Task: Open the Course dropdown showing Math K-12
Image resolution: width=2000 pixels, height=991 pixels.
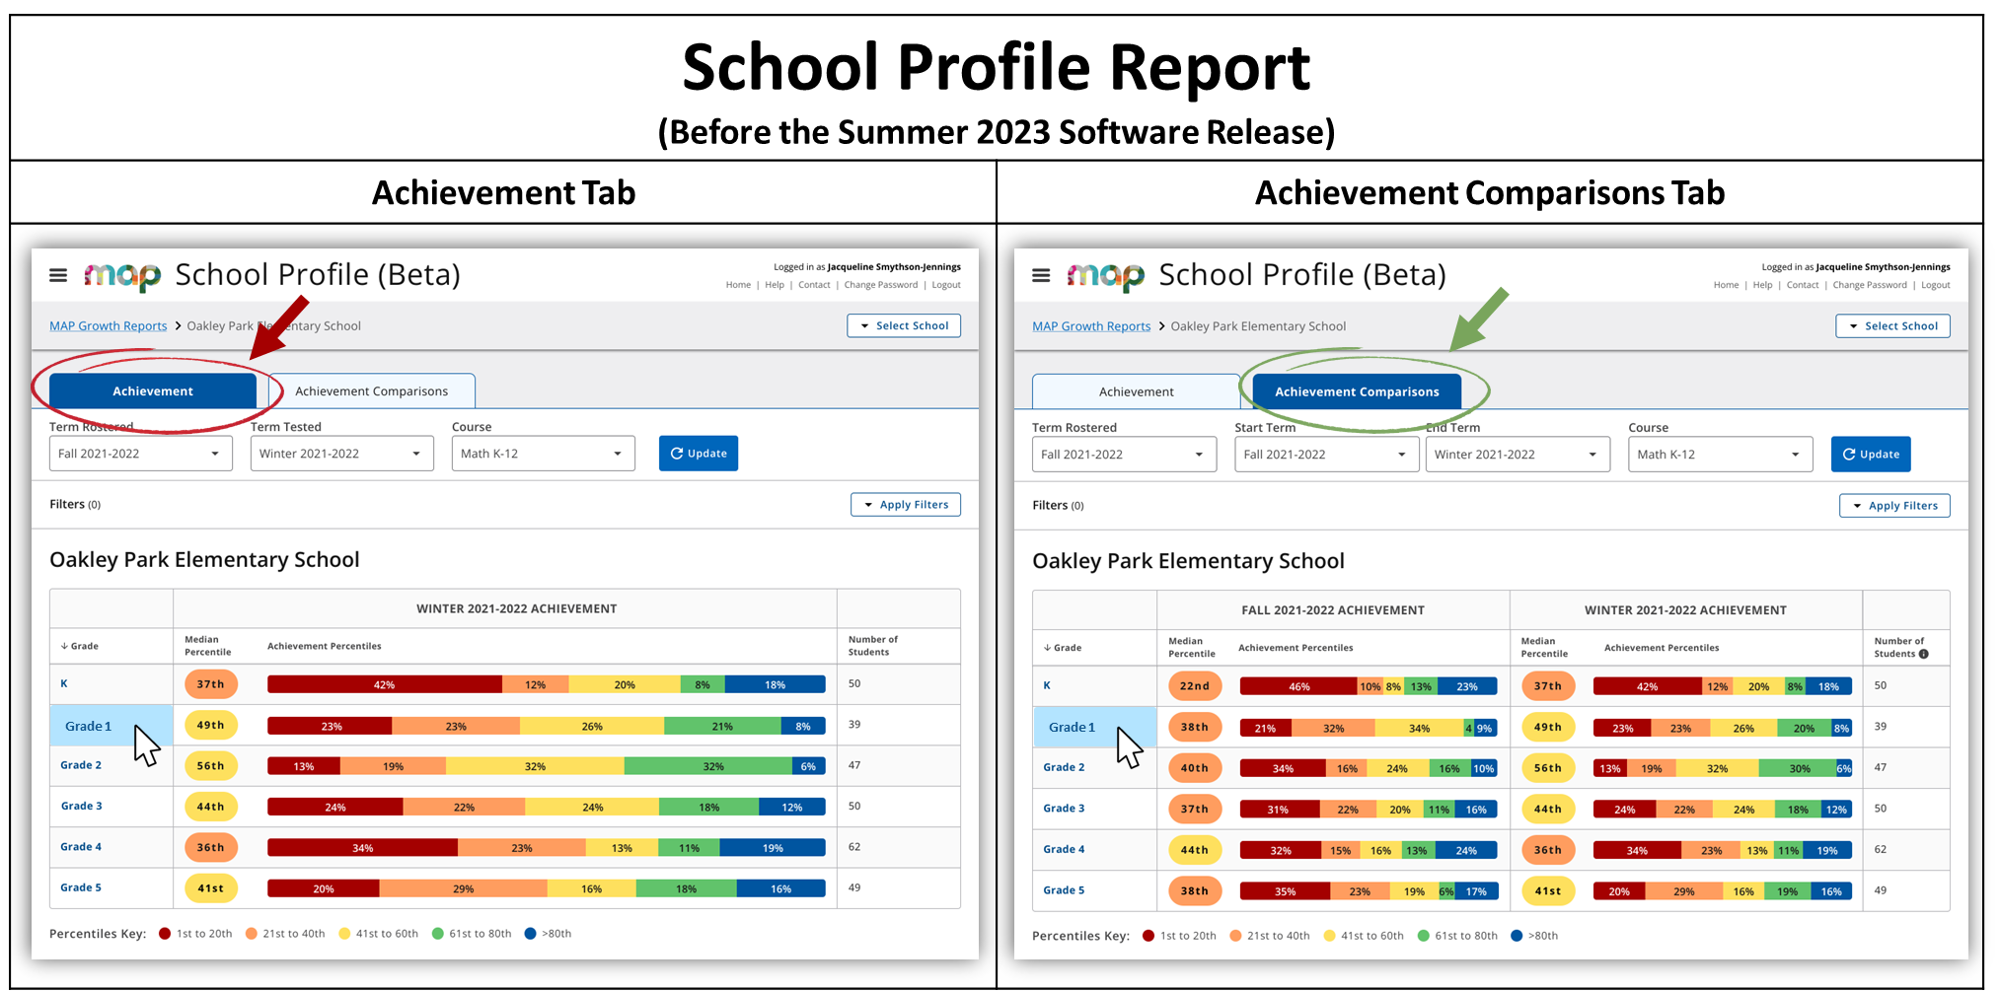Action: pos(542,453)
